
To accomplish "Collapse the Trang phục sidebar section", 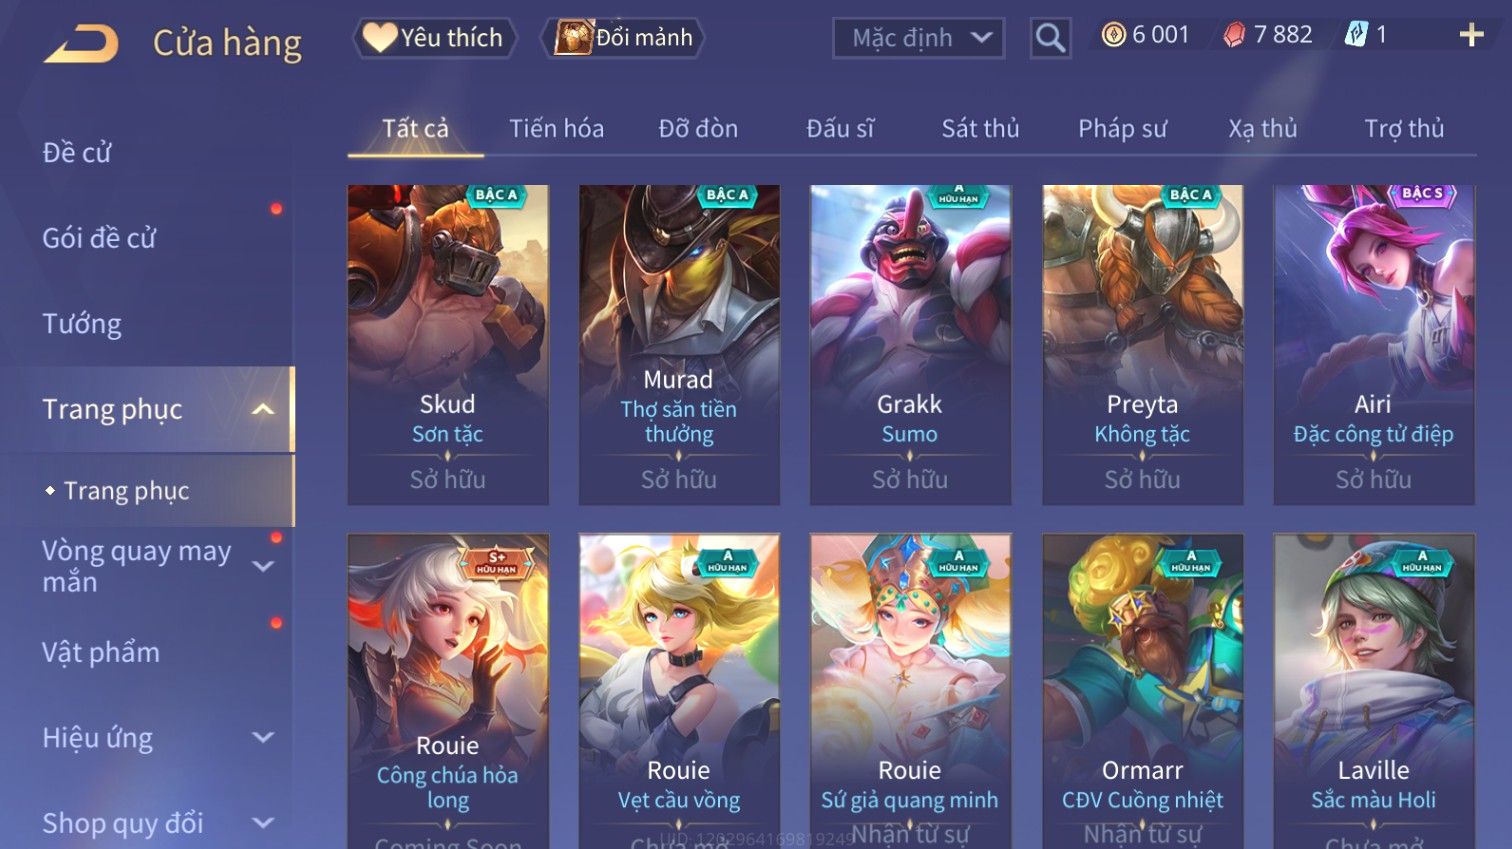I will (x=263, y=409).
